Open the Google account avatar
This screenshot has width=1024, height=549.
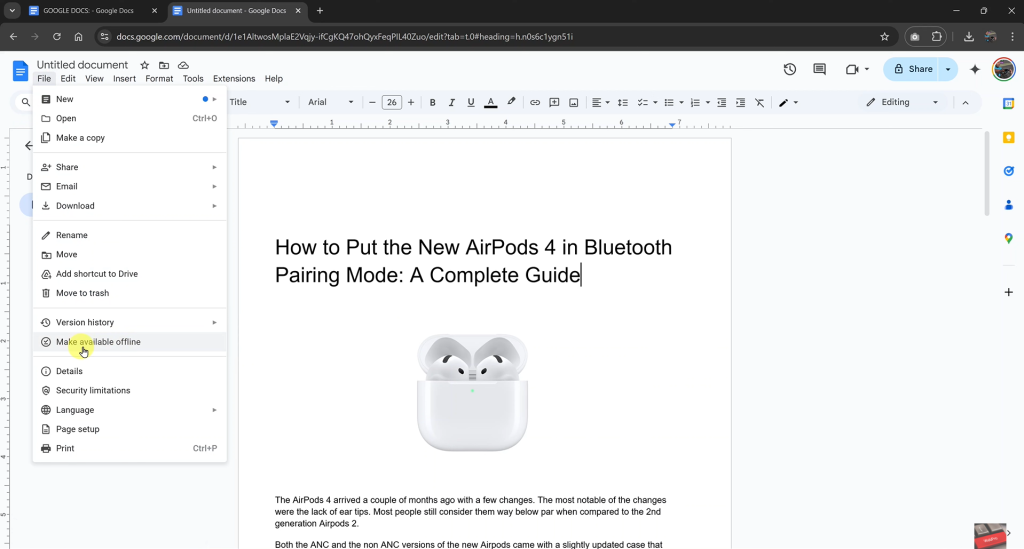[1004, 69]
